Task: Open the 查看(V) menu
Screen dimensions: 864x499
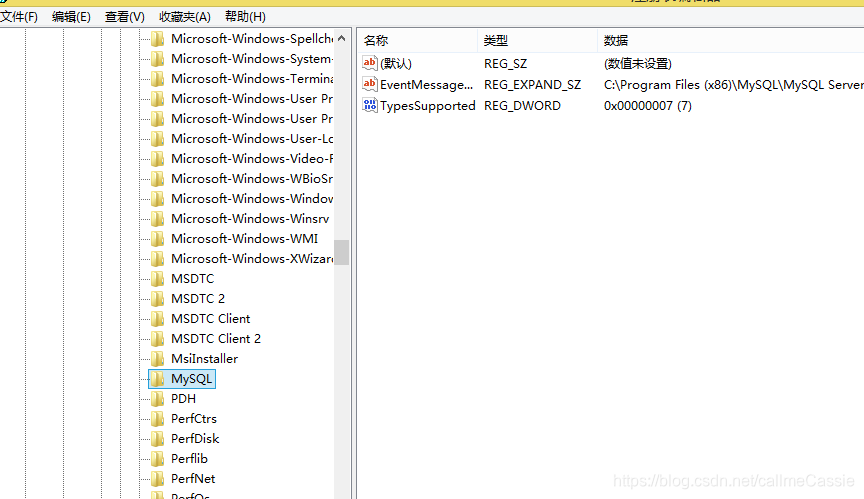Action: 125,17
